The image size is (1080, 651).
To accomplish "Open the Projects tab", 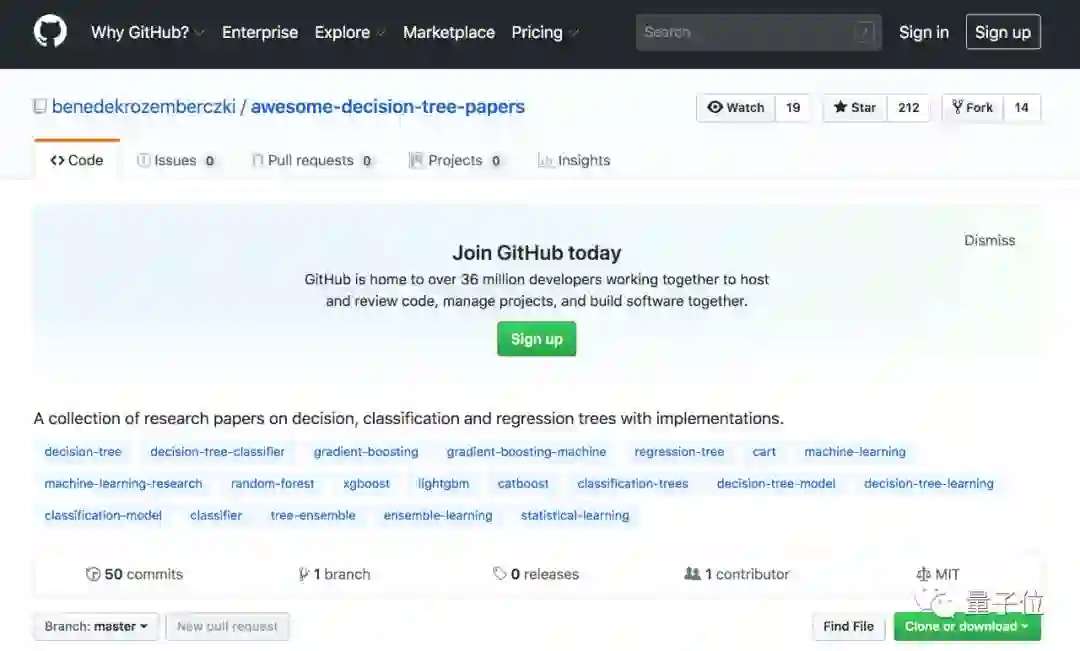I will (455, 161).
